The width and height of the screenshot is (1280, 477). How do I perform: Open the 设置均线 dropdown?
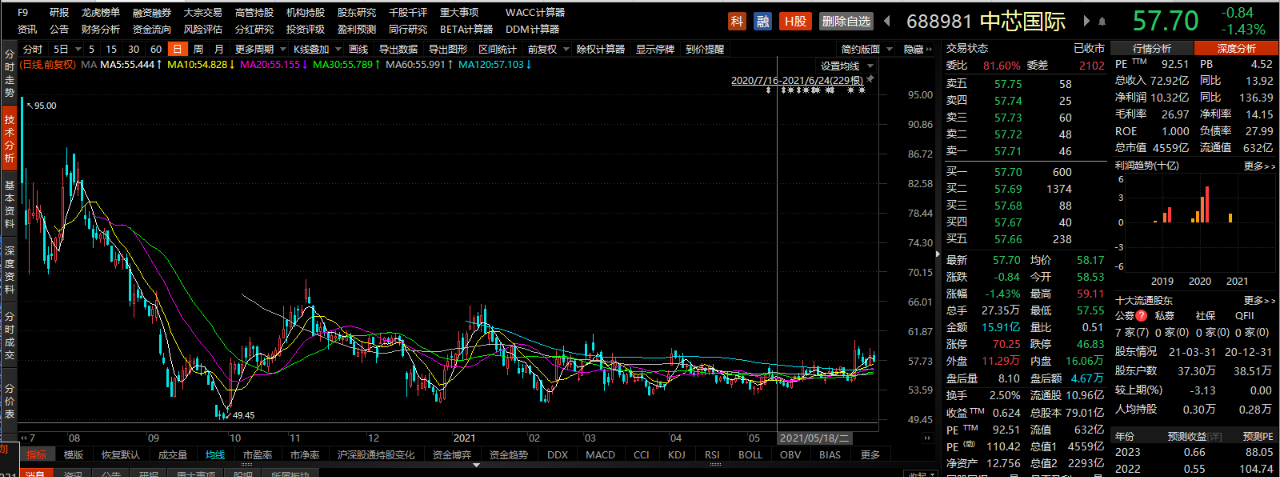point(844,66)
